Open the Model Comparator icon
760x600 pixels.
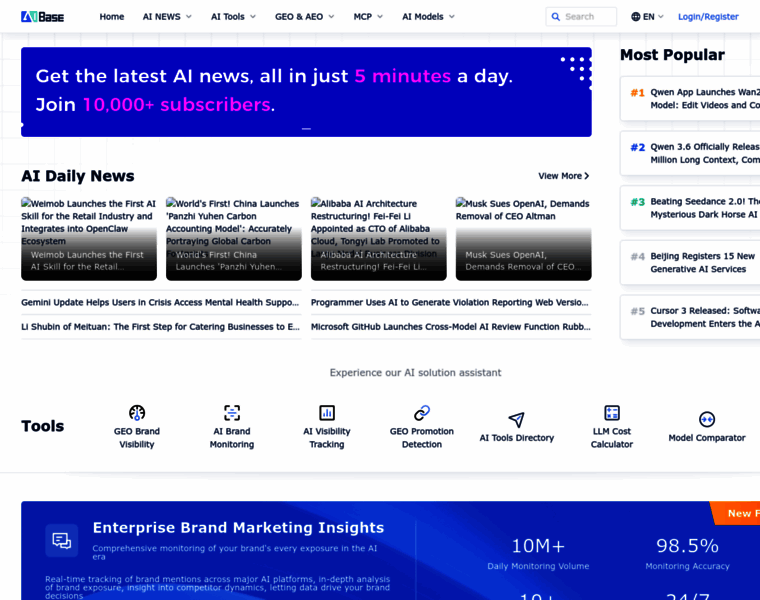point(707,419)
